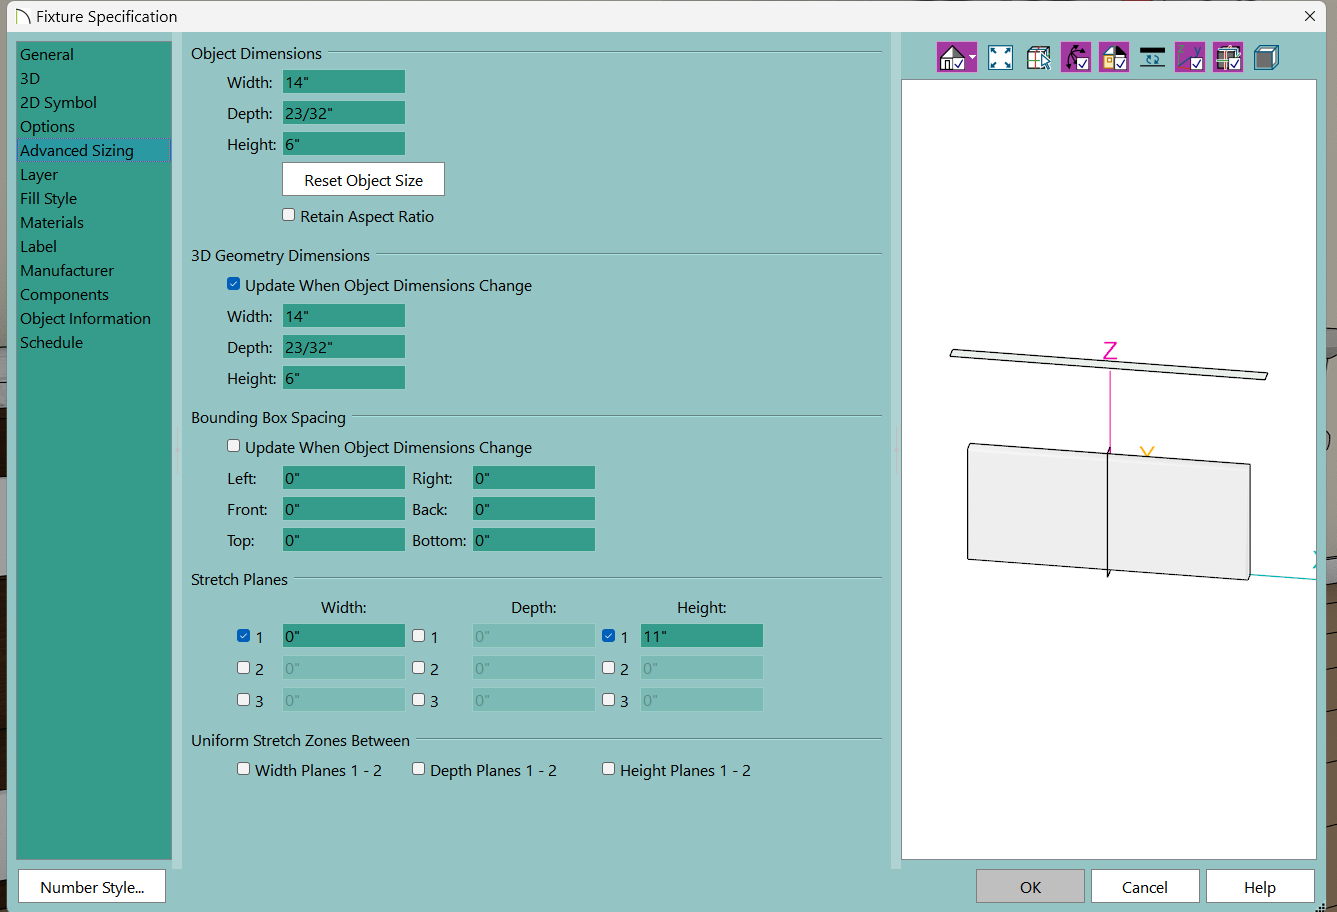The image size is (1337, 912).
Task: Switch to the General panel
Action: coord(47,55)
